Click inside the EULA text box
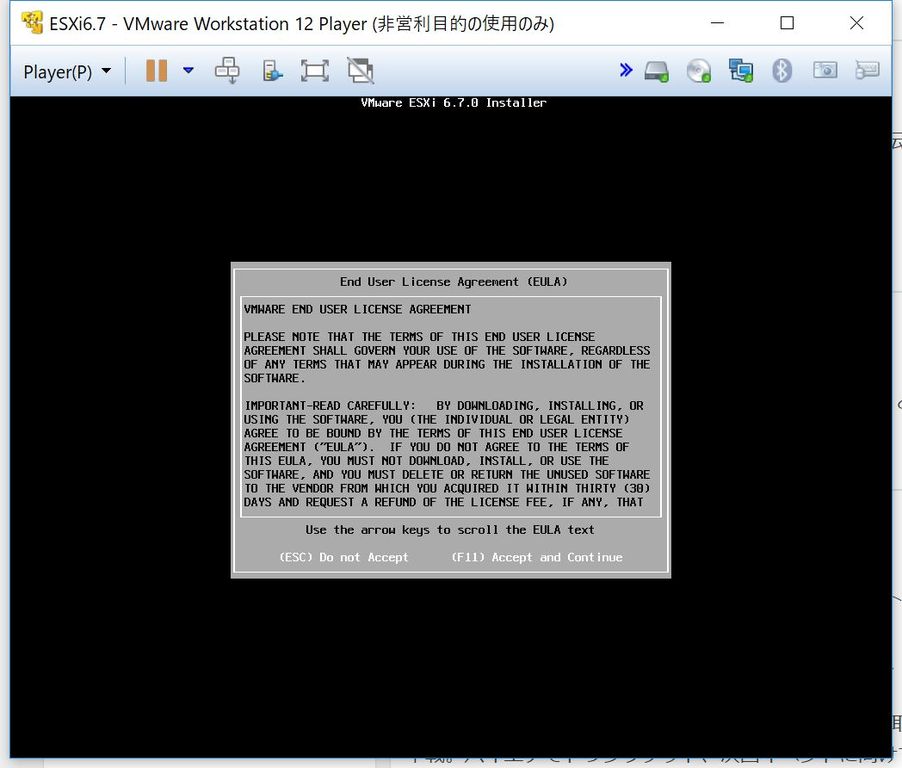The width and height of the screenshot is (902, 768). (451, 407)
